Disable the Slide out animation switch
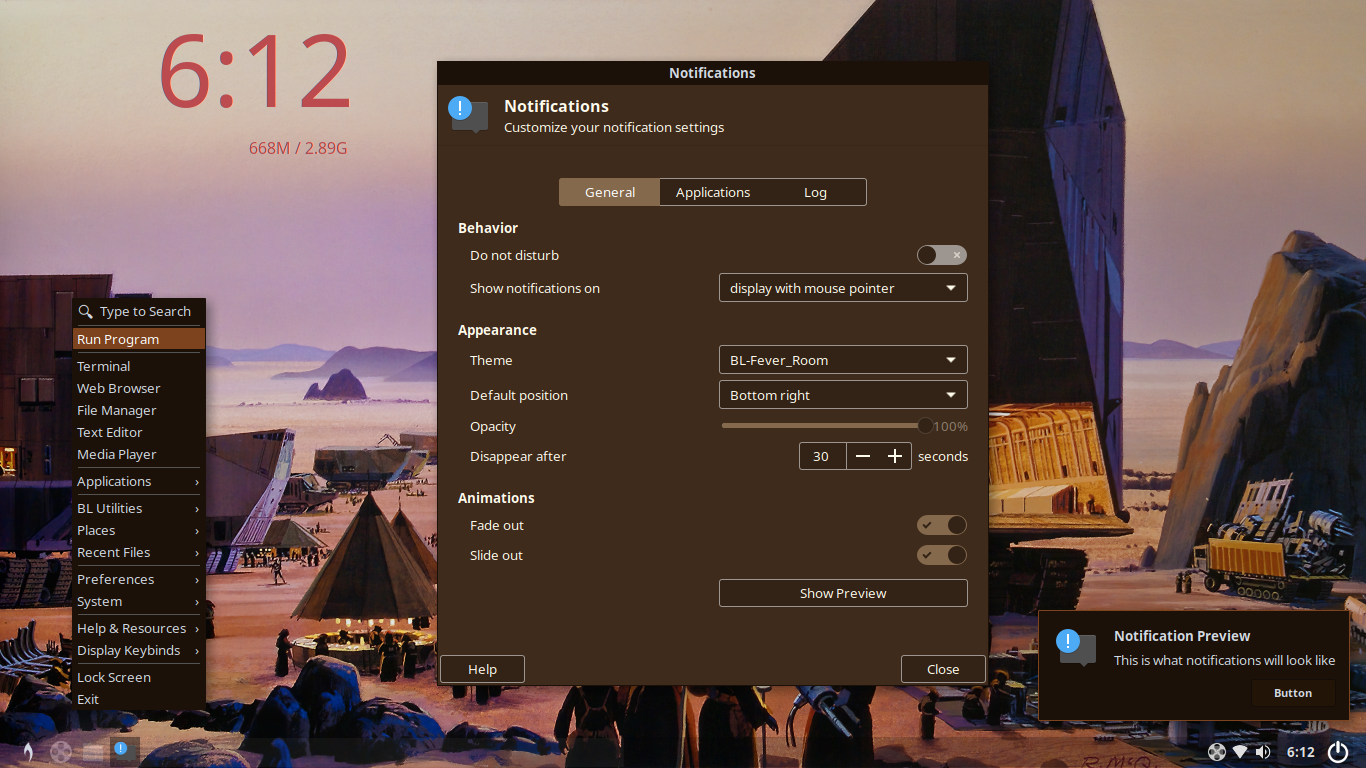 coord(942,555)
